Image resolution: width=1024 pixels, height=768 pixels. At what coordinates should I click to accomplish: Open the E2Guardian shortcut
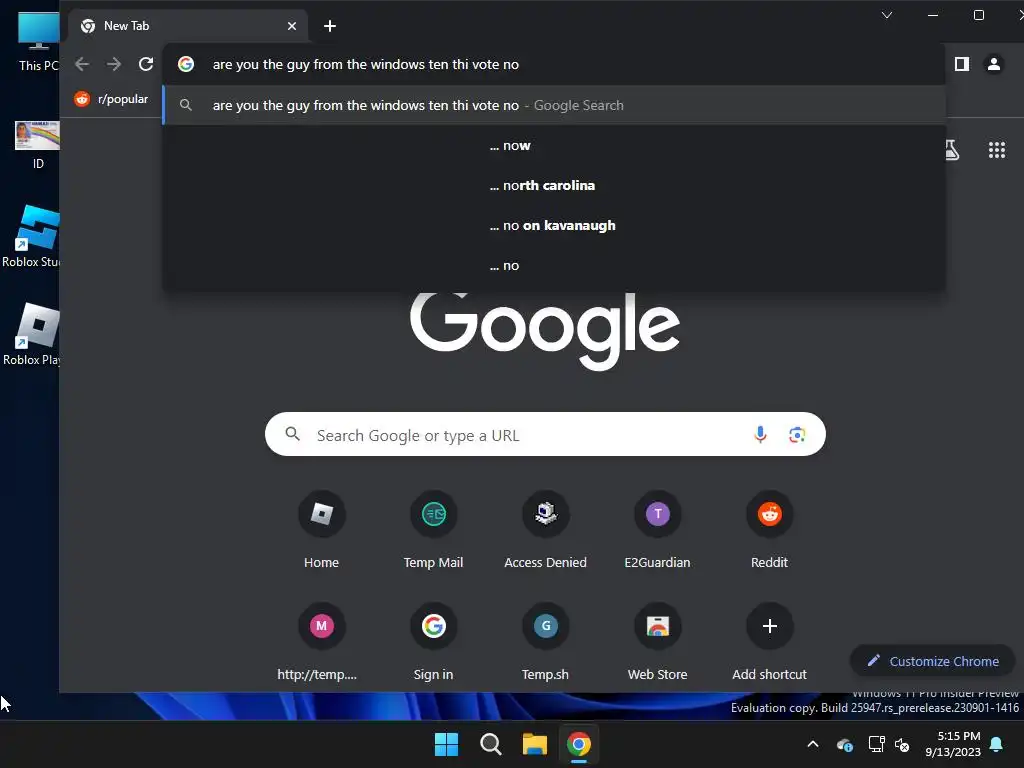(x=658, y=532)
